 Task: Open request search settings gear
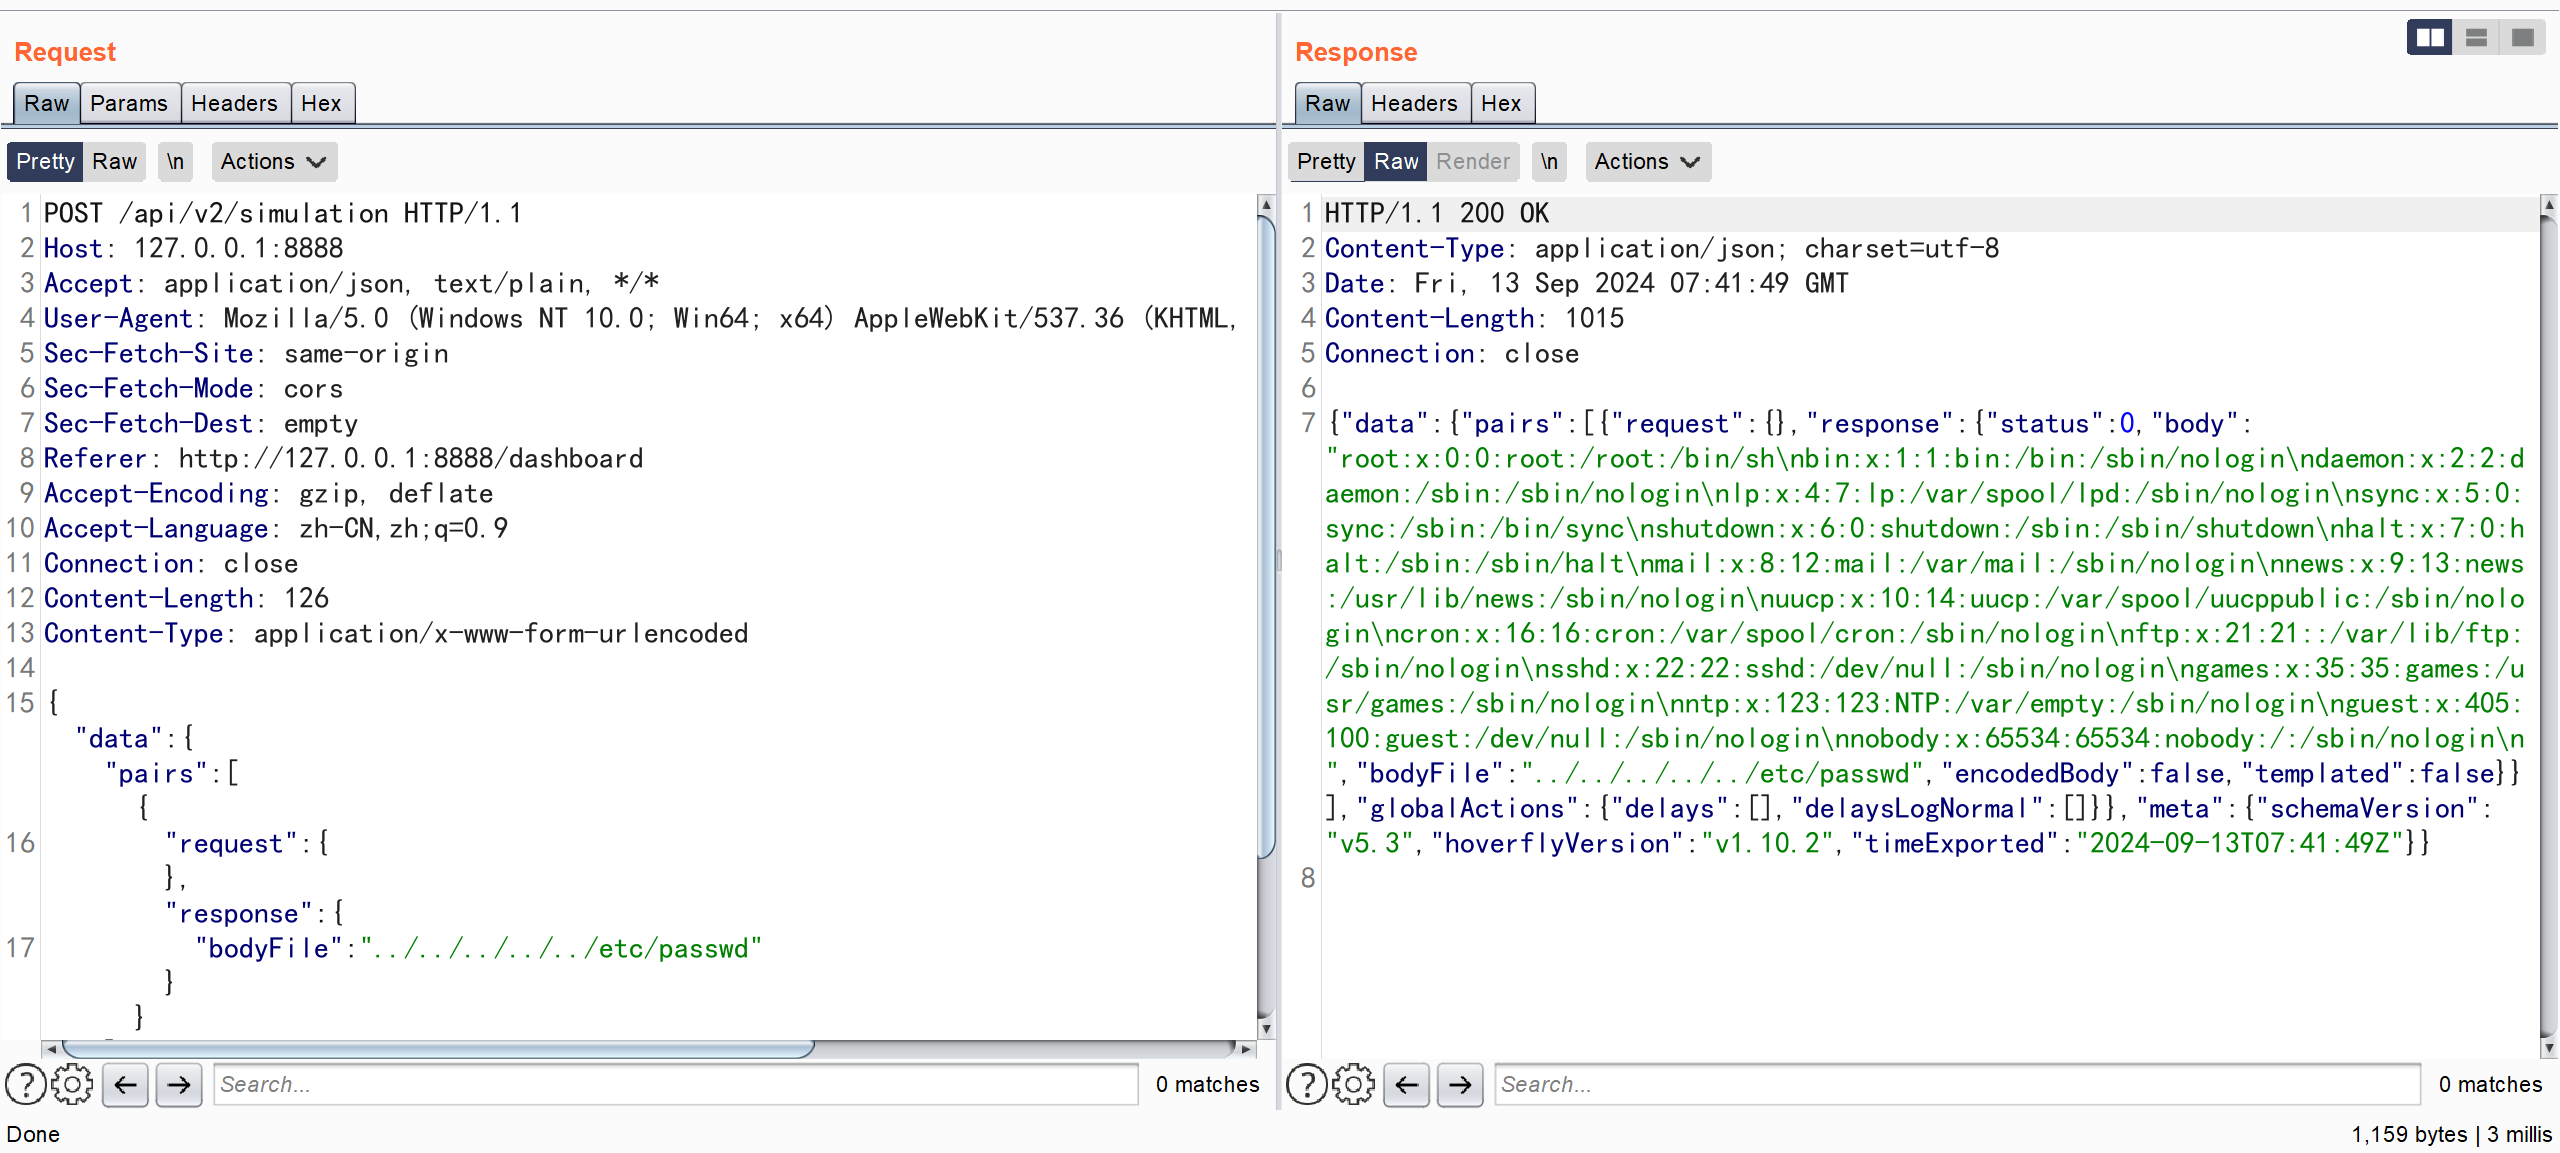click(72, 1084)
